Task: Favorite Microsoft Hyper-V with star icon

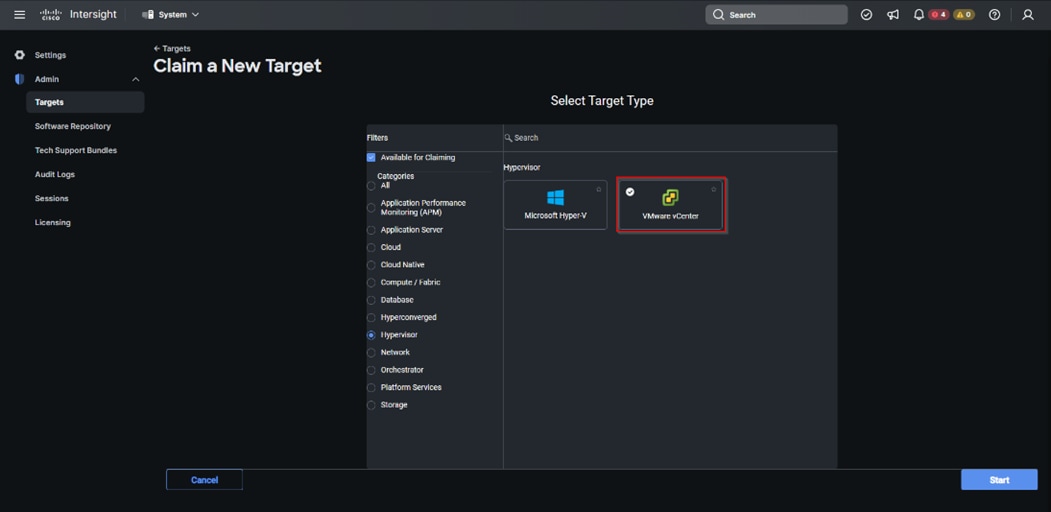Action: click(599, 190)
